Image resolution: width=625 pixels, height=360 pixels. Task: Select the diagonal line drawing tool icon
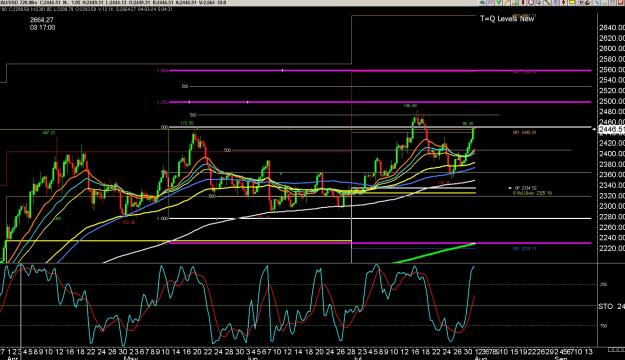(548, 2)
